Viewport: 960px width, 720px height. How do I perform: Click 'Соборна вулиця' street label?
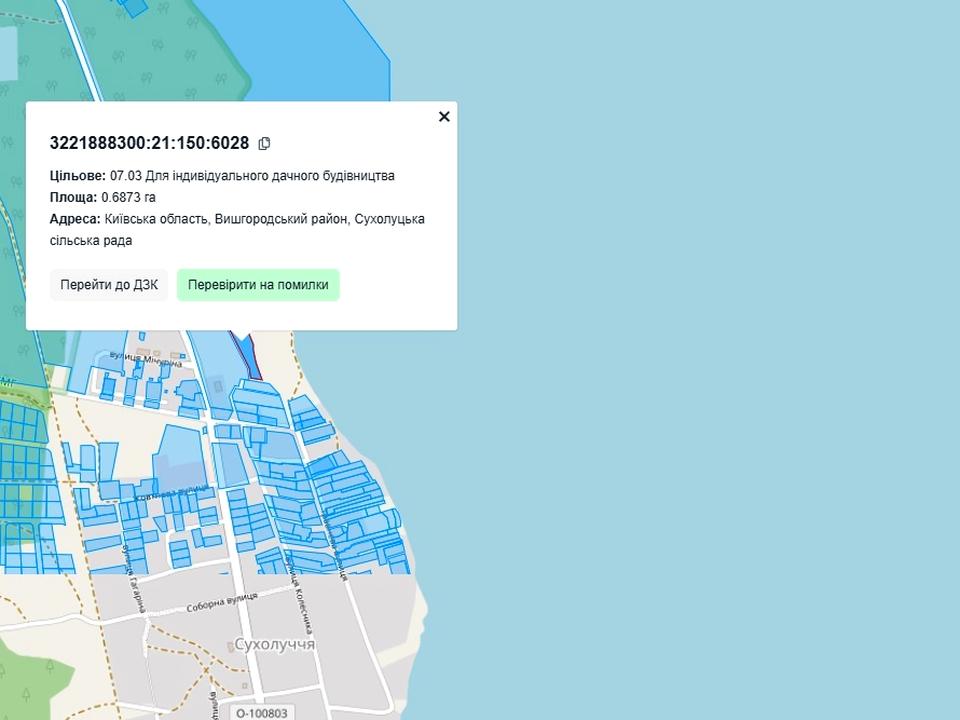pyautogui.click(x=222, y=603)
